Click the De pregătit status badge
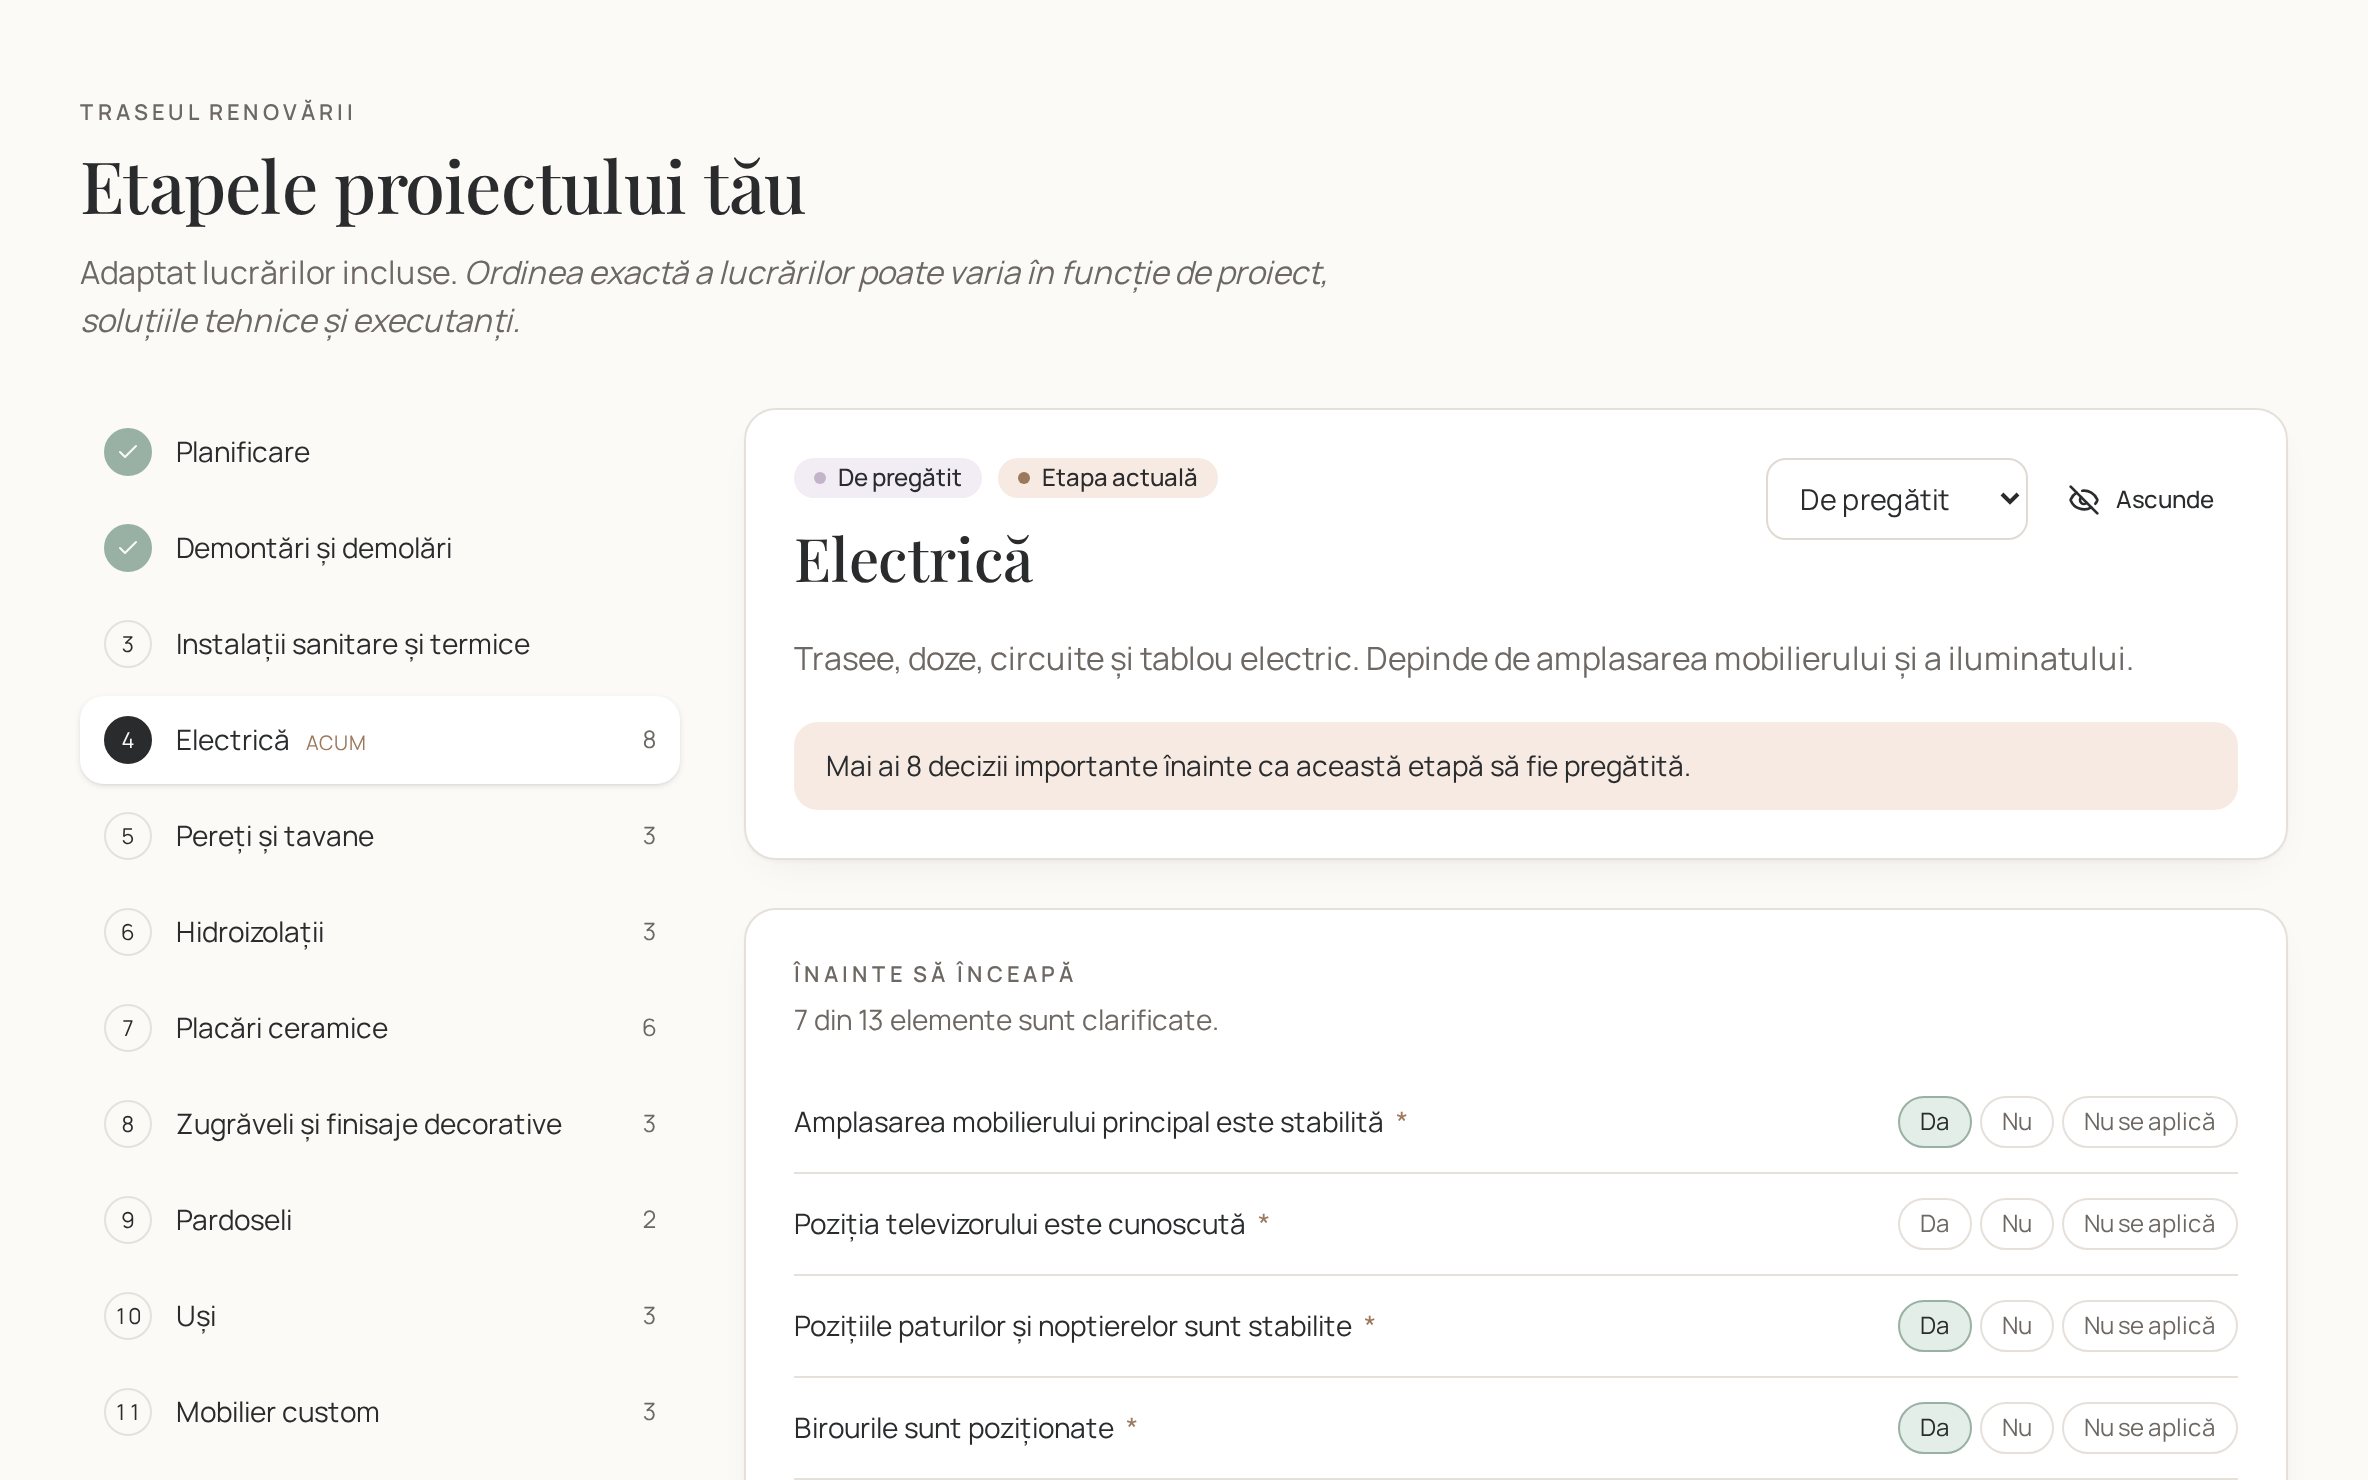The image size is (2368, 1480). [888, 478]
